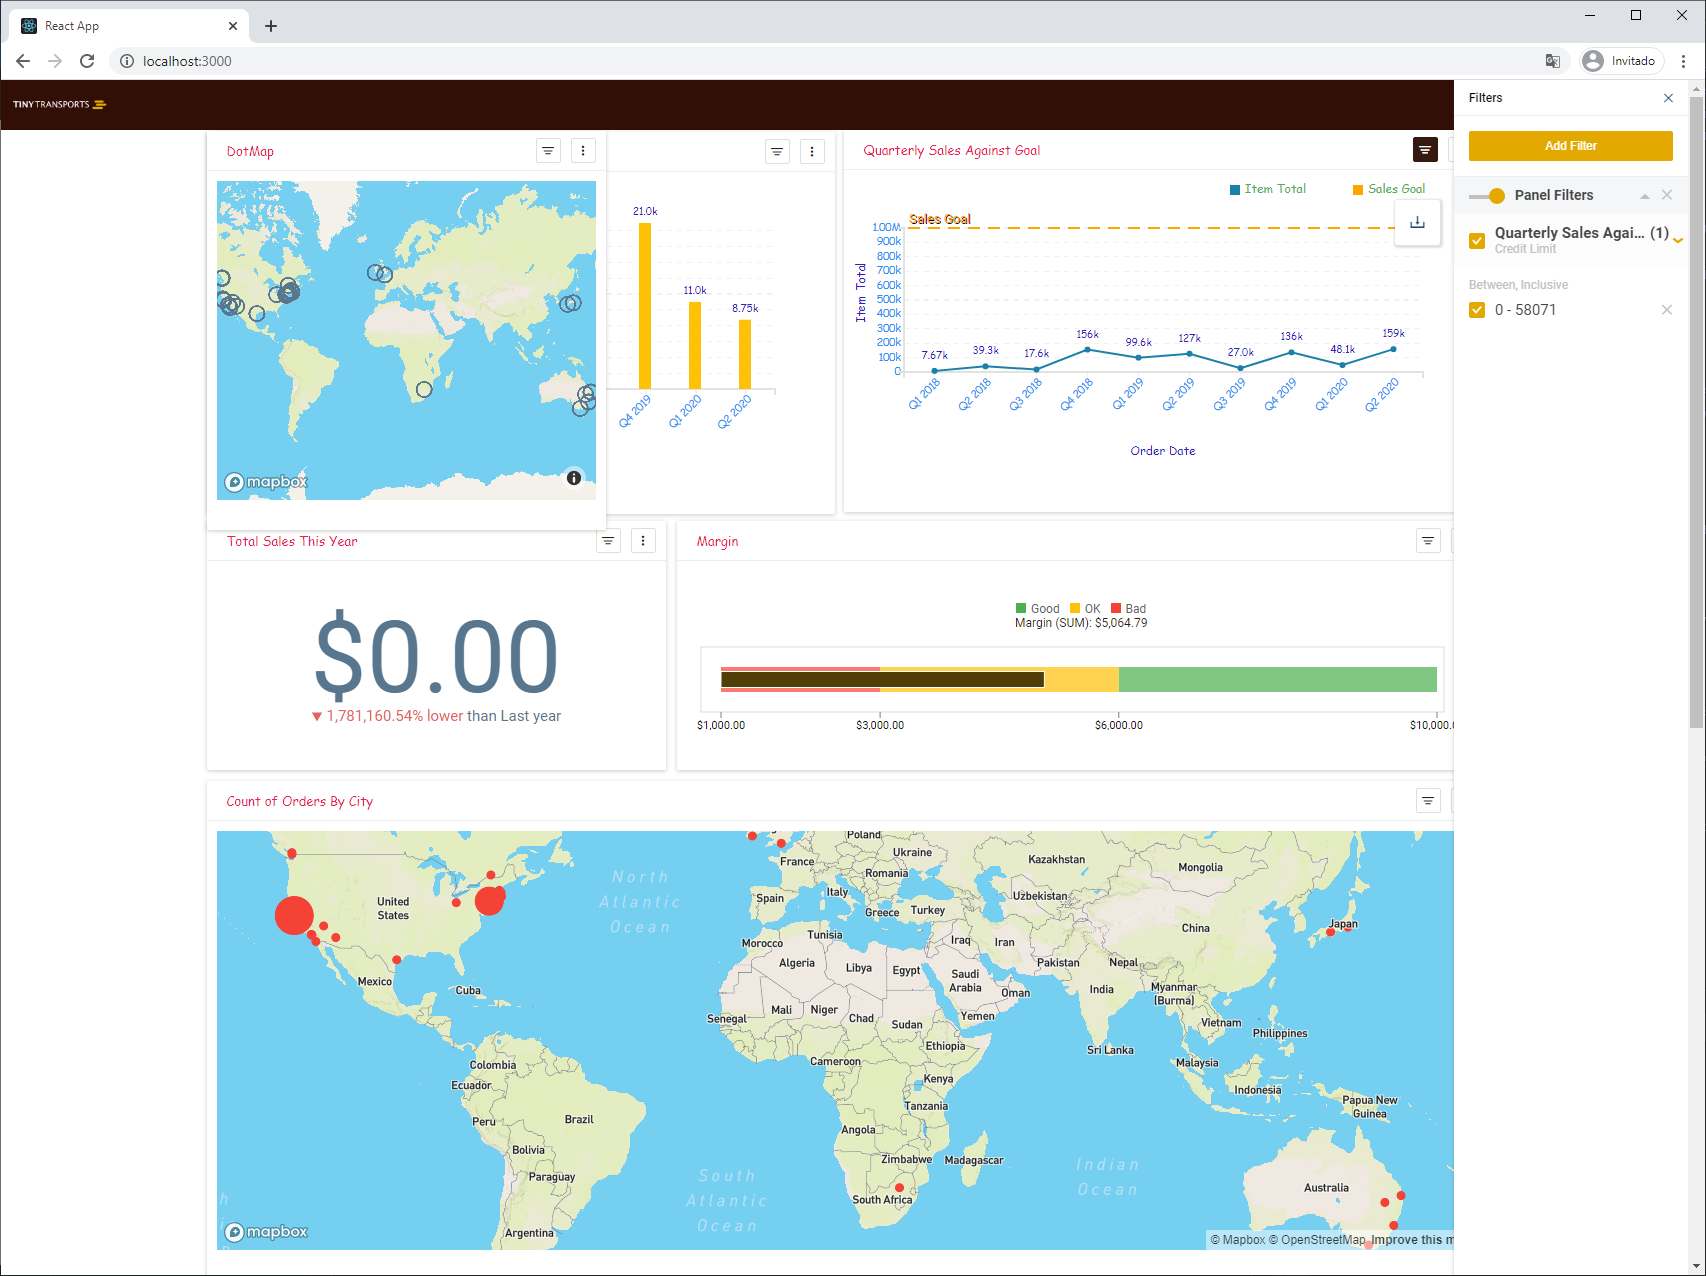Enable the Panel Filters switch
The image size is (1706, 1276).
tap(1493, 195)
